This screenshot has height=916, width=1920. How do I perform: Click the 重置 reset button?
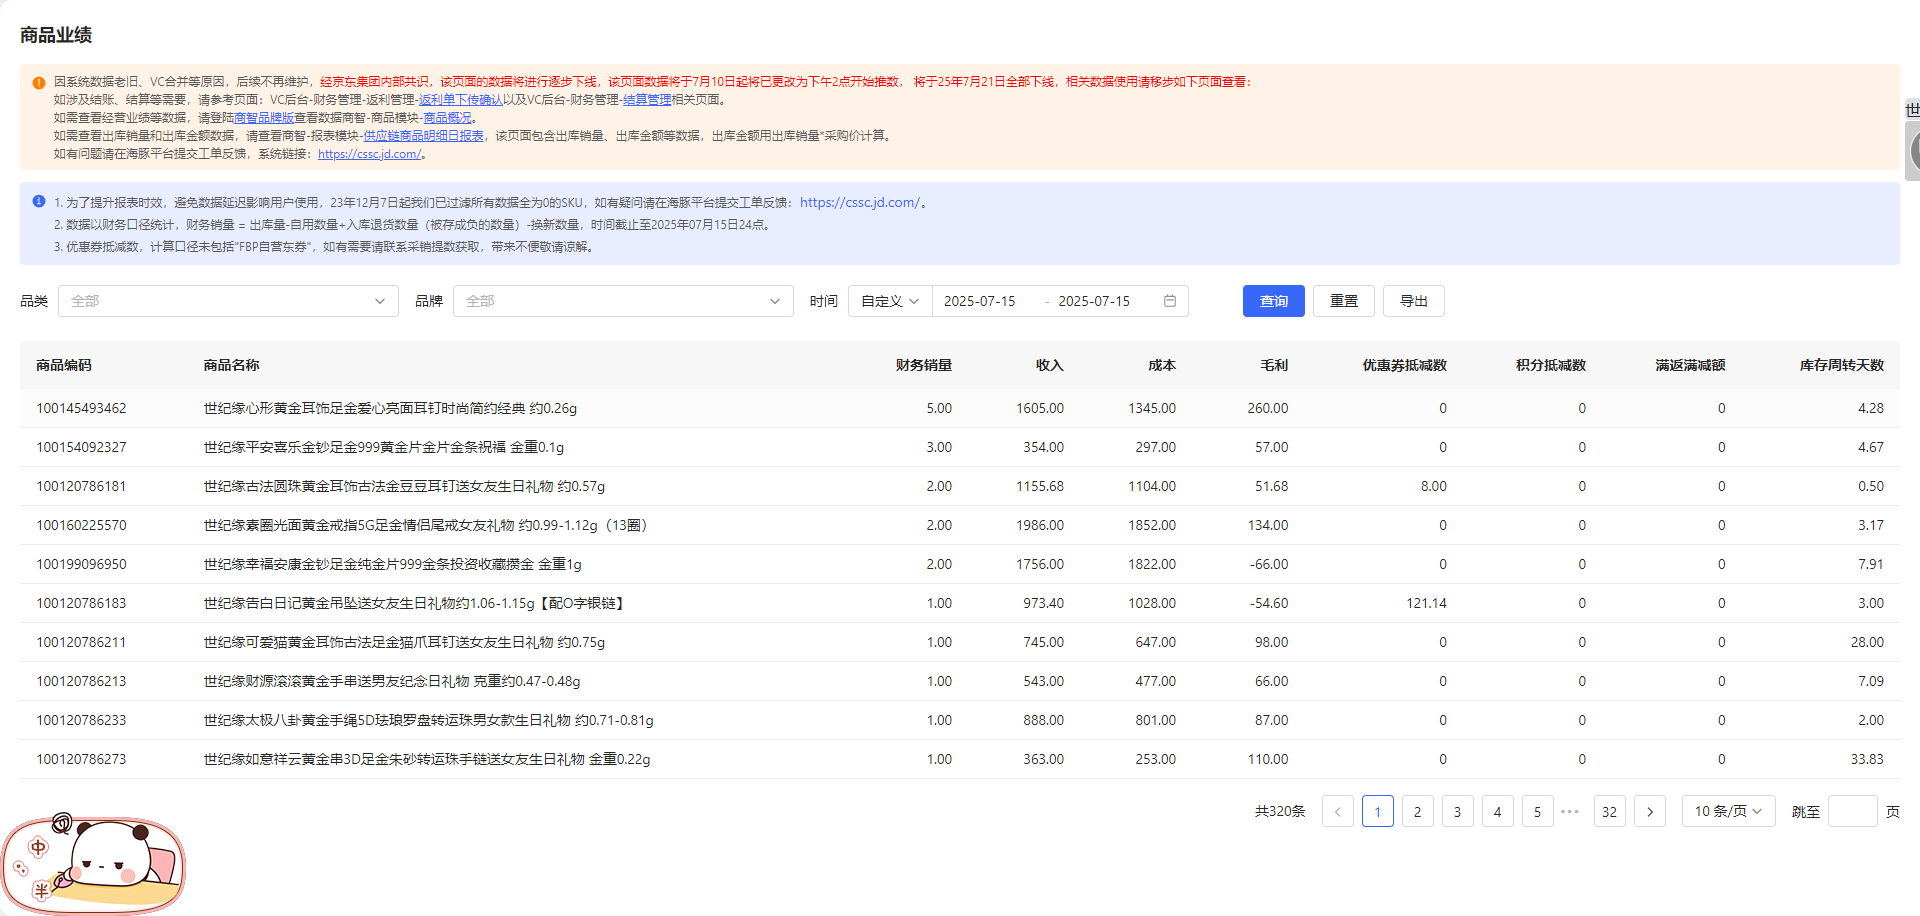1343,301
